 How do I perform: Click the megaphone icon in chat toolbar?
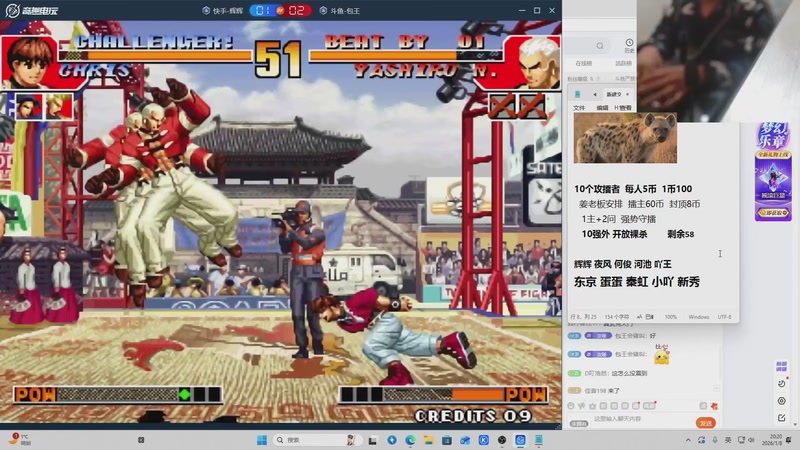pyautogui.click(x=582, y=406)
